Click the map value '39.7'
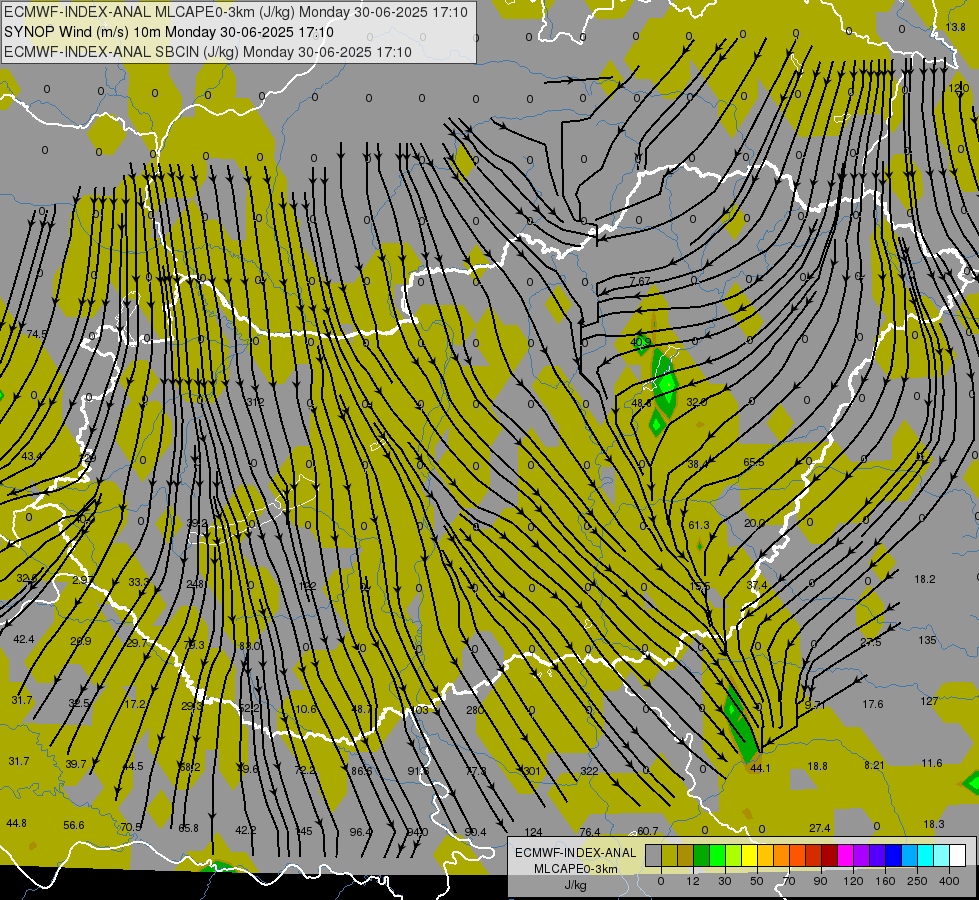The width and height of the screenshot is (979, 900). [76, 764]
